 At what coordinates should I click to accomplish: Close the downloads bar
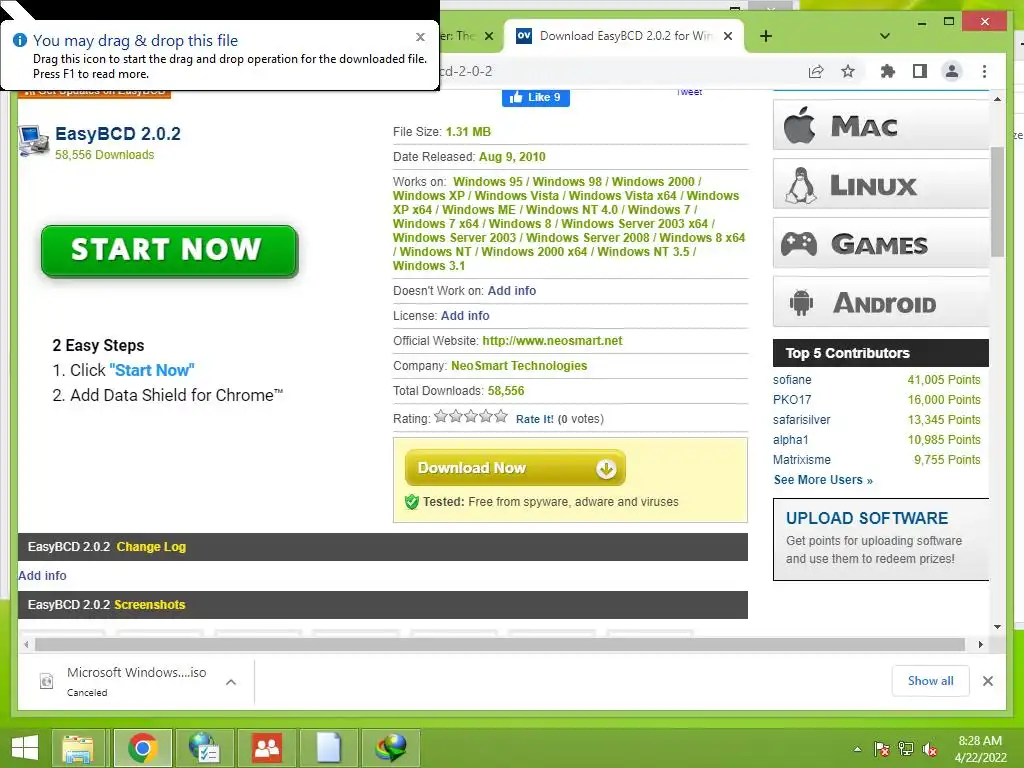pos(988,681)
